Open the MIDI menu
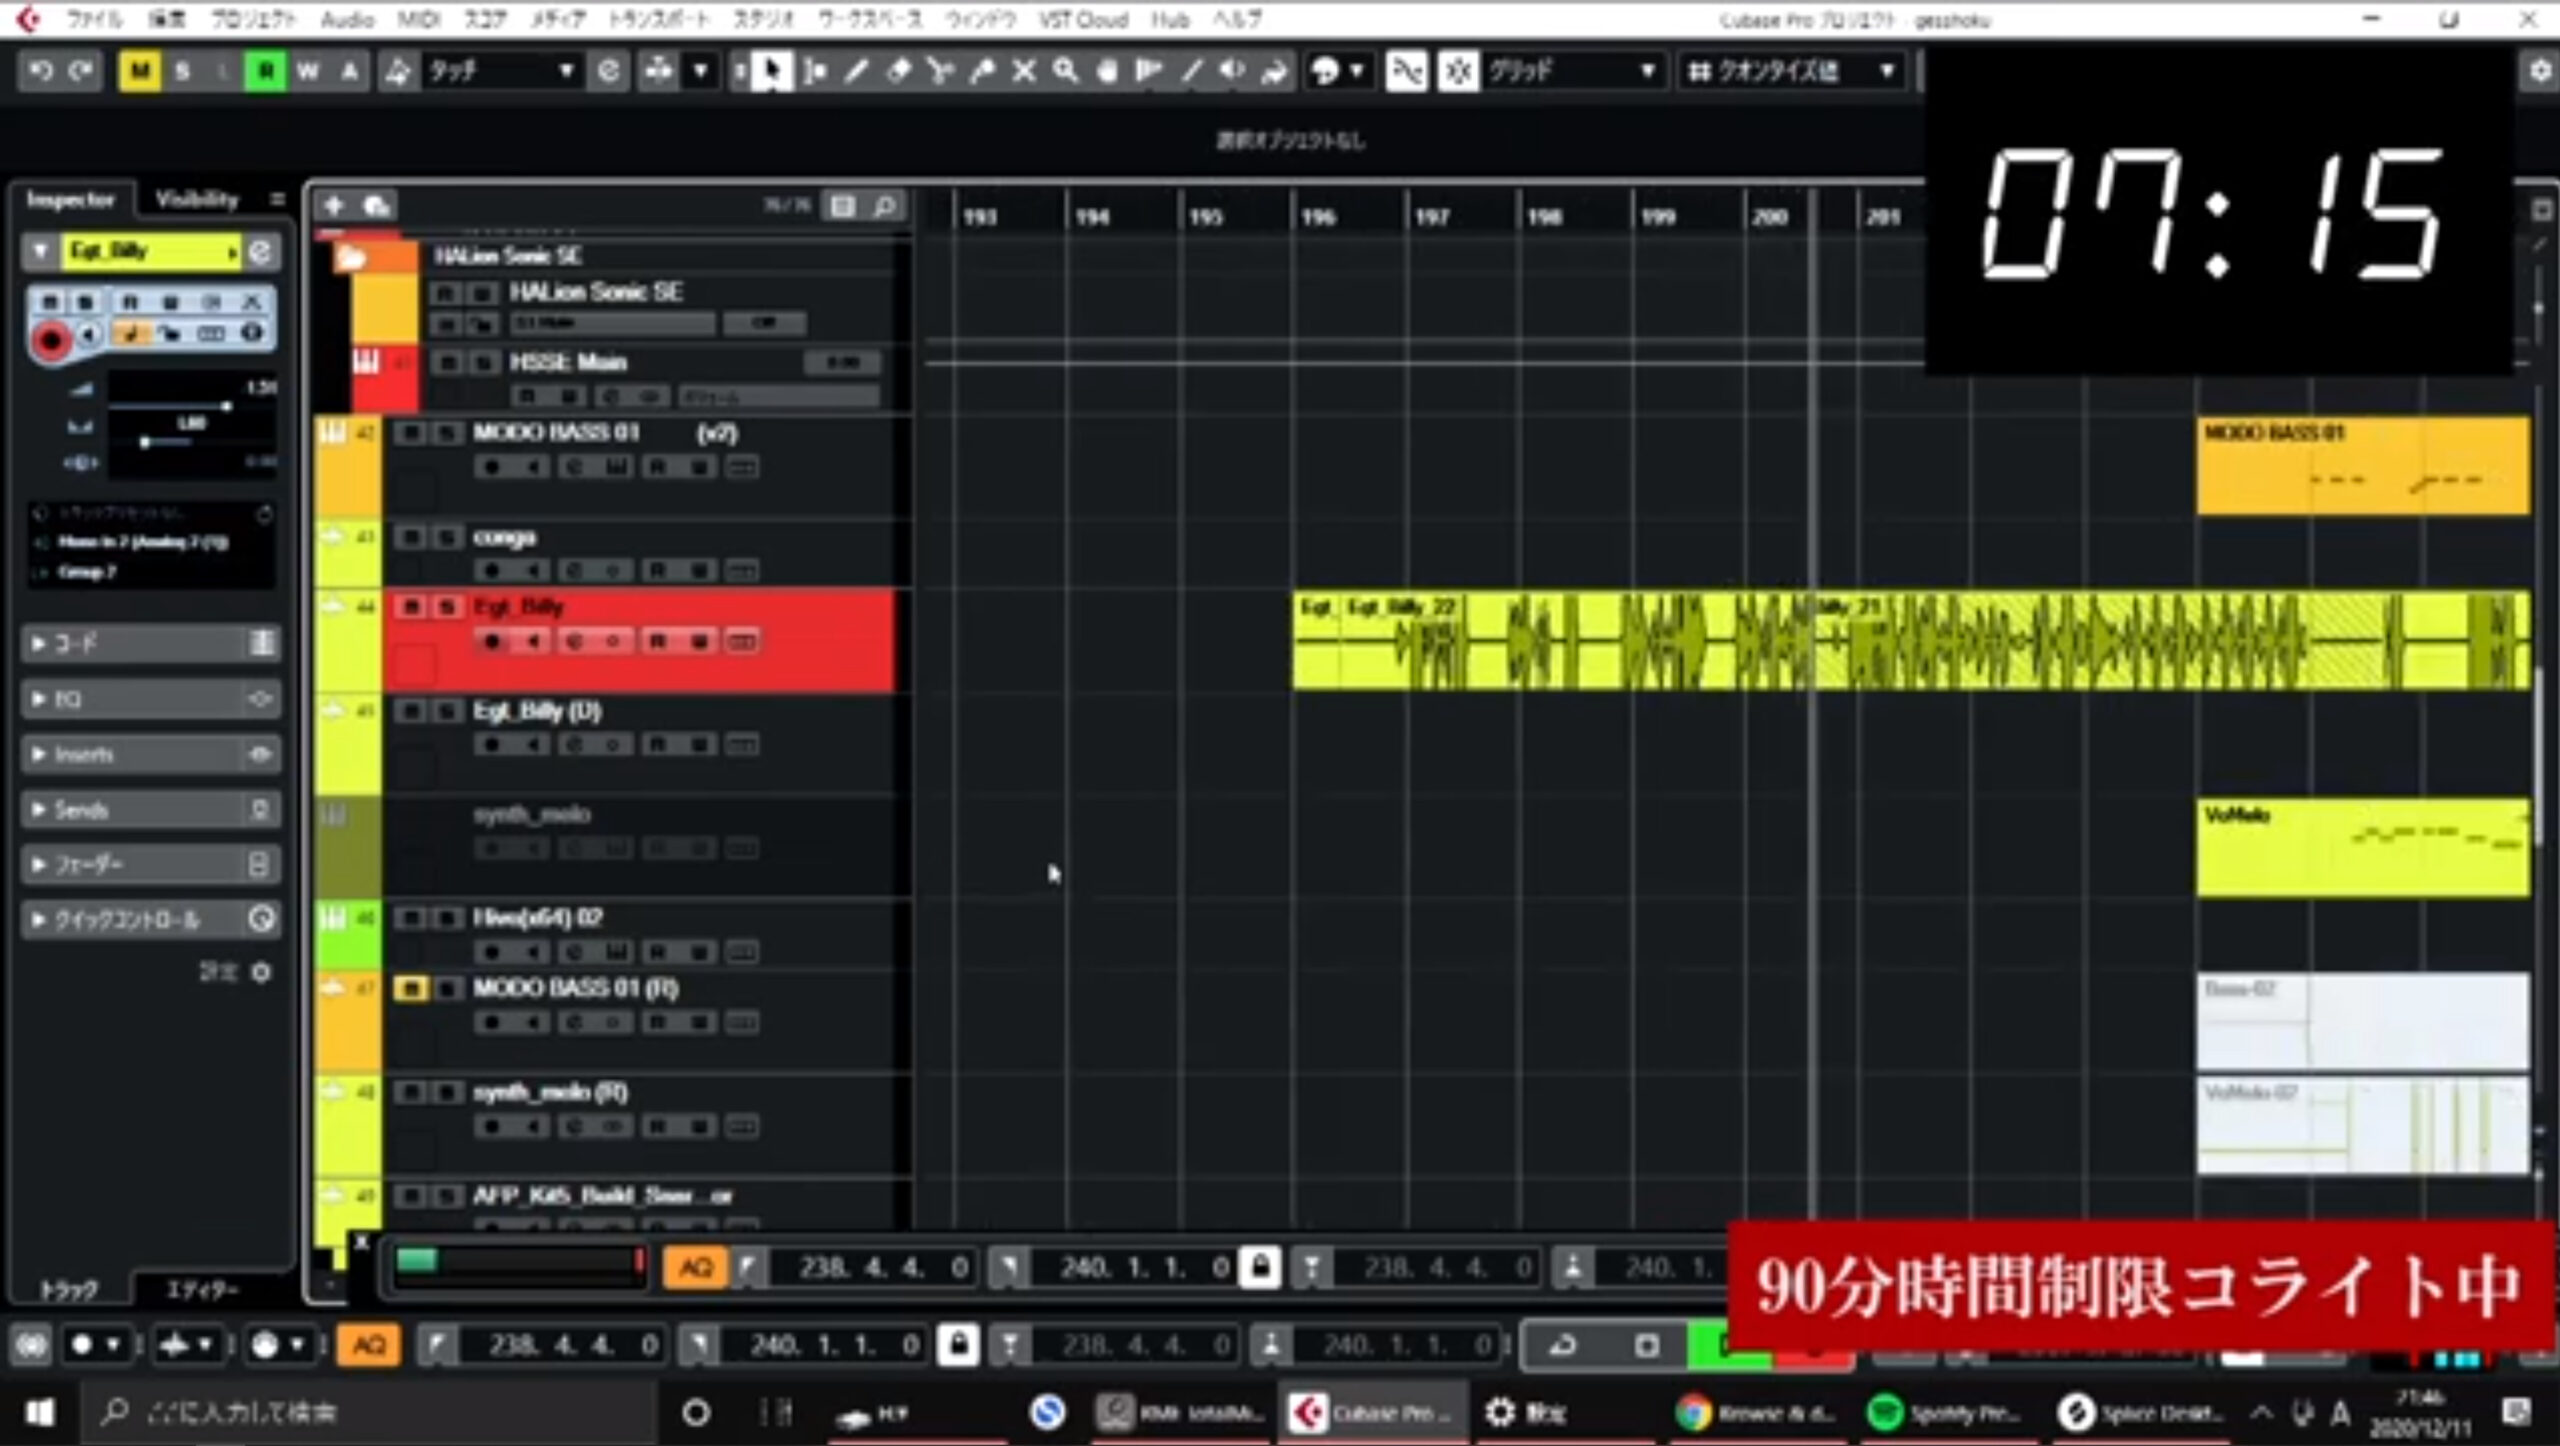This screenshot has height=1446, width=2560. 419,19
